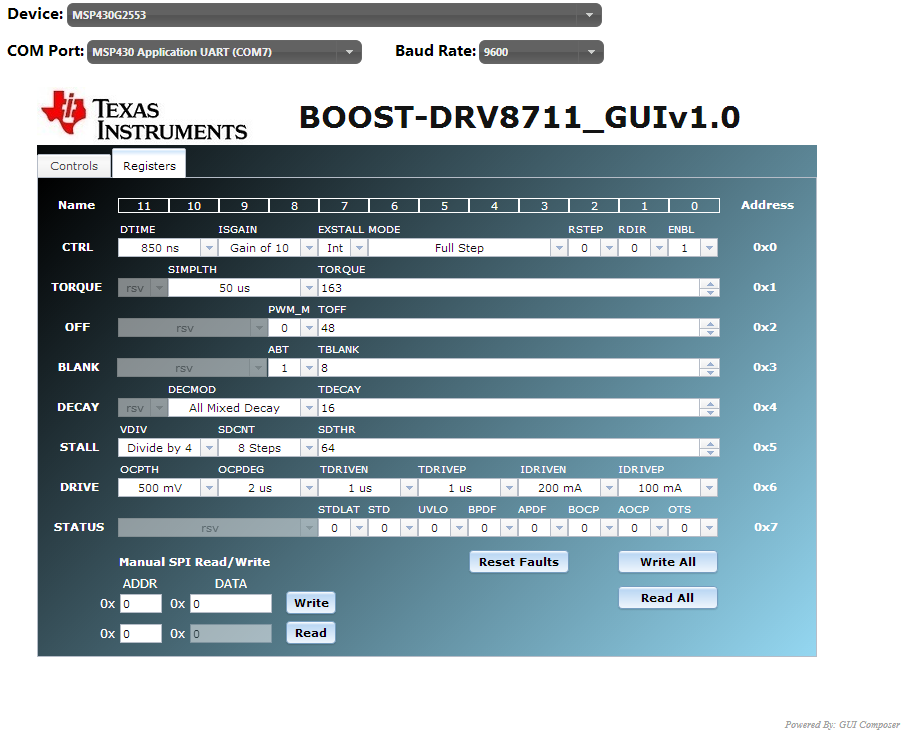This screenshot has width=908, height=733.
Task: Open the RSTEP bit dropdown
Action: (x=592, y=248)
